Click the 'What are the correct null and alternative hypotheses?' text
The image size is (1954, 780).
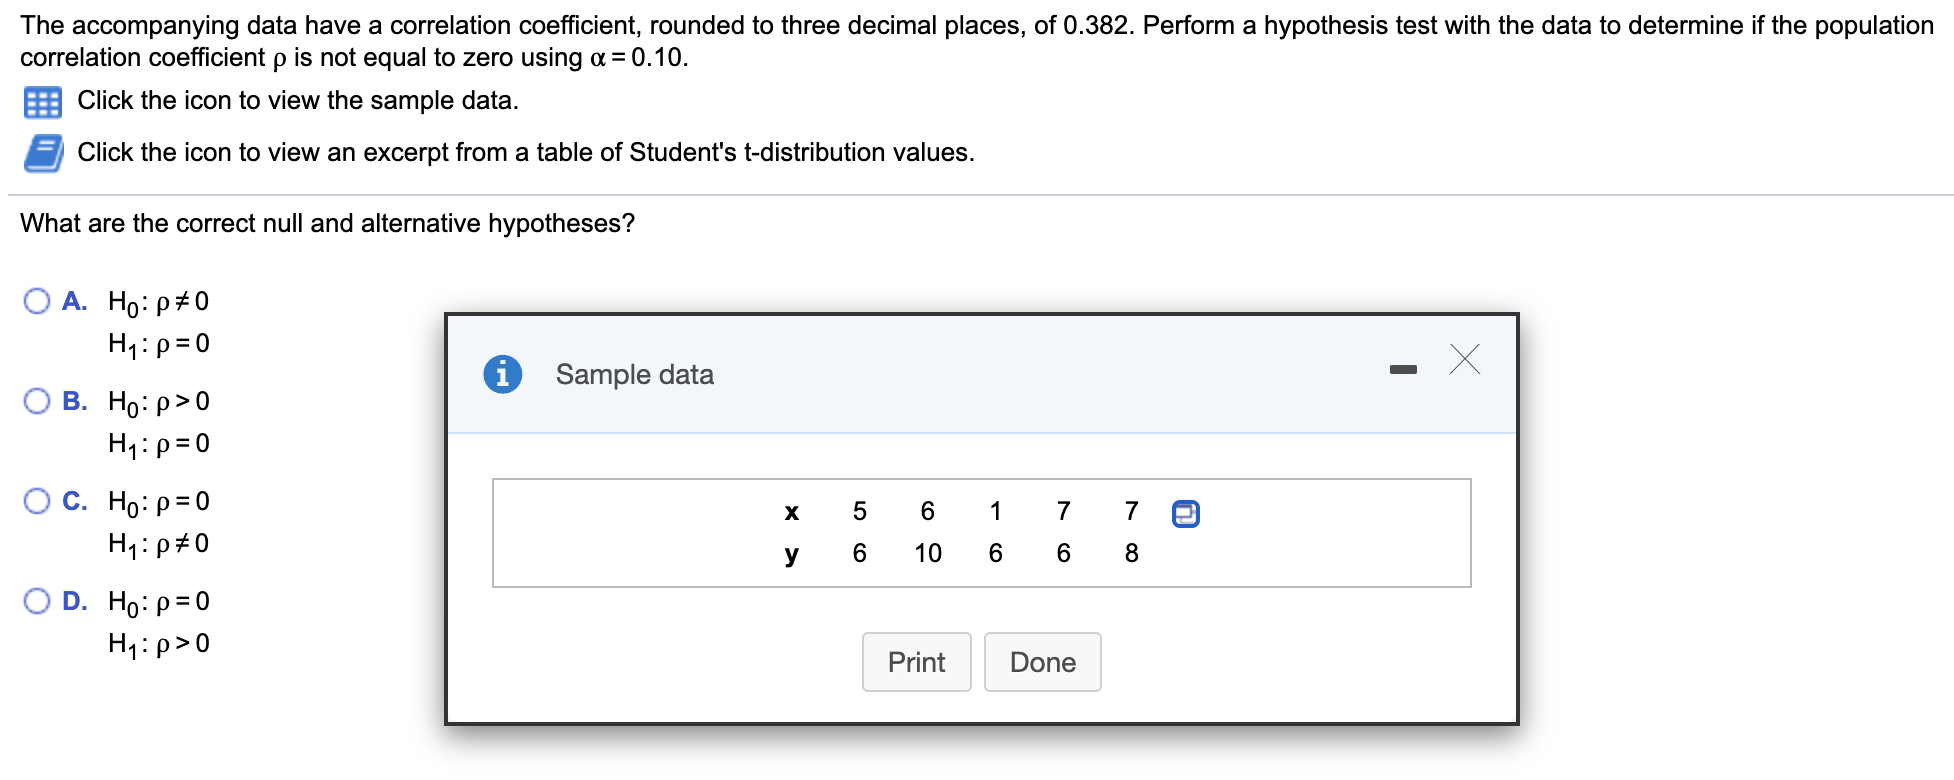coord(328,223)
